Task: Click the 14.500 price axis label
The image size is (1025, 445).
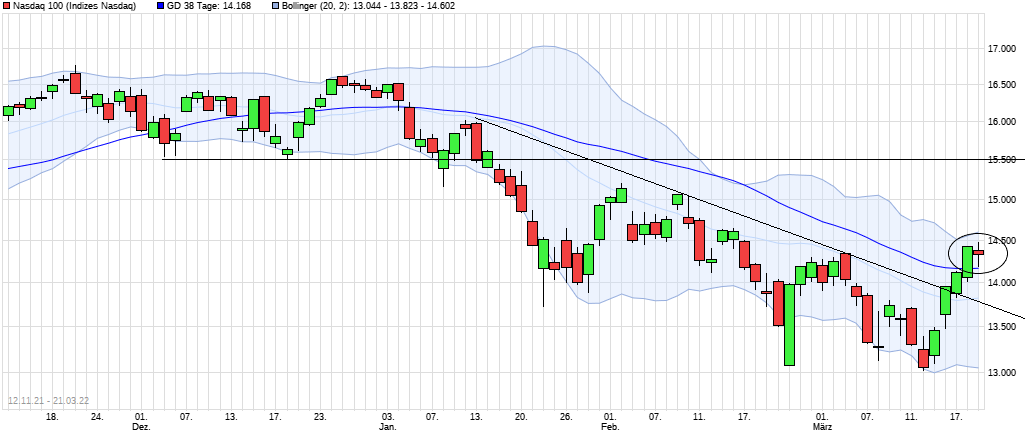Action: (x=1003, y=241)
